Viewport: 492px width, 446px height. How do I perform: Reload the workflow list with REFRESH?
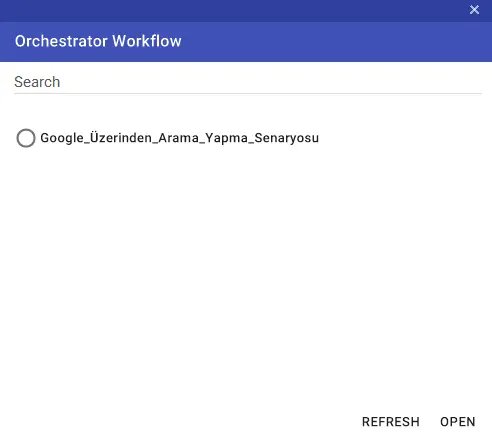pyautogui.click(x=391, y=422)
